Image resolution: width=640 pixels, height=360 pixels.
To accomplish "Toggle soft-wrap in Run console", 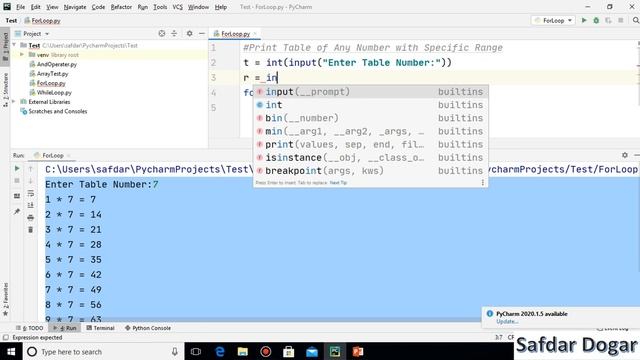I will coord(30,193).
